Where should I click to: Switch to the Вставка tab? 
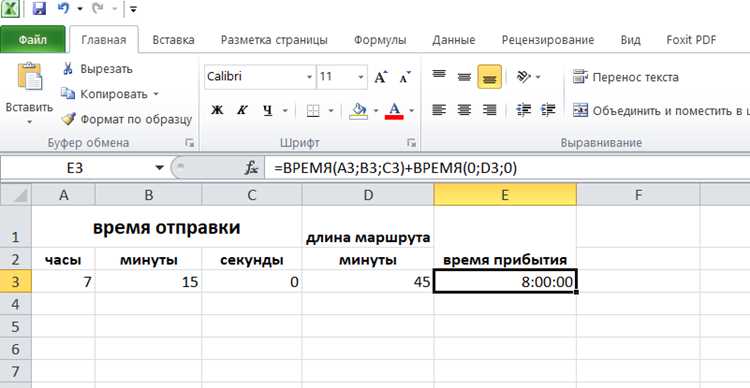coord(173,40)
